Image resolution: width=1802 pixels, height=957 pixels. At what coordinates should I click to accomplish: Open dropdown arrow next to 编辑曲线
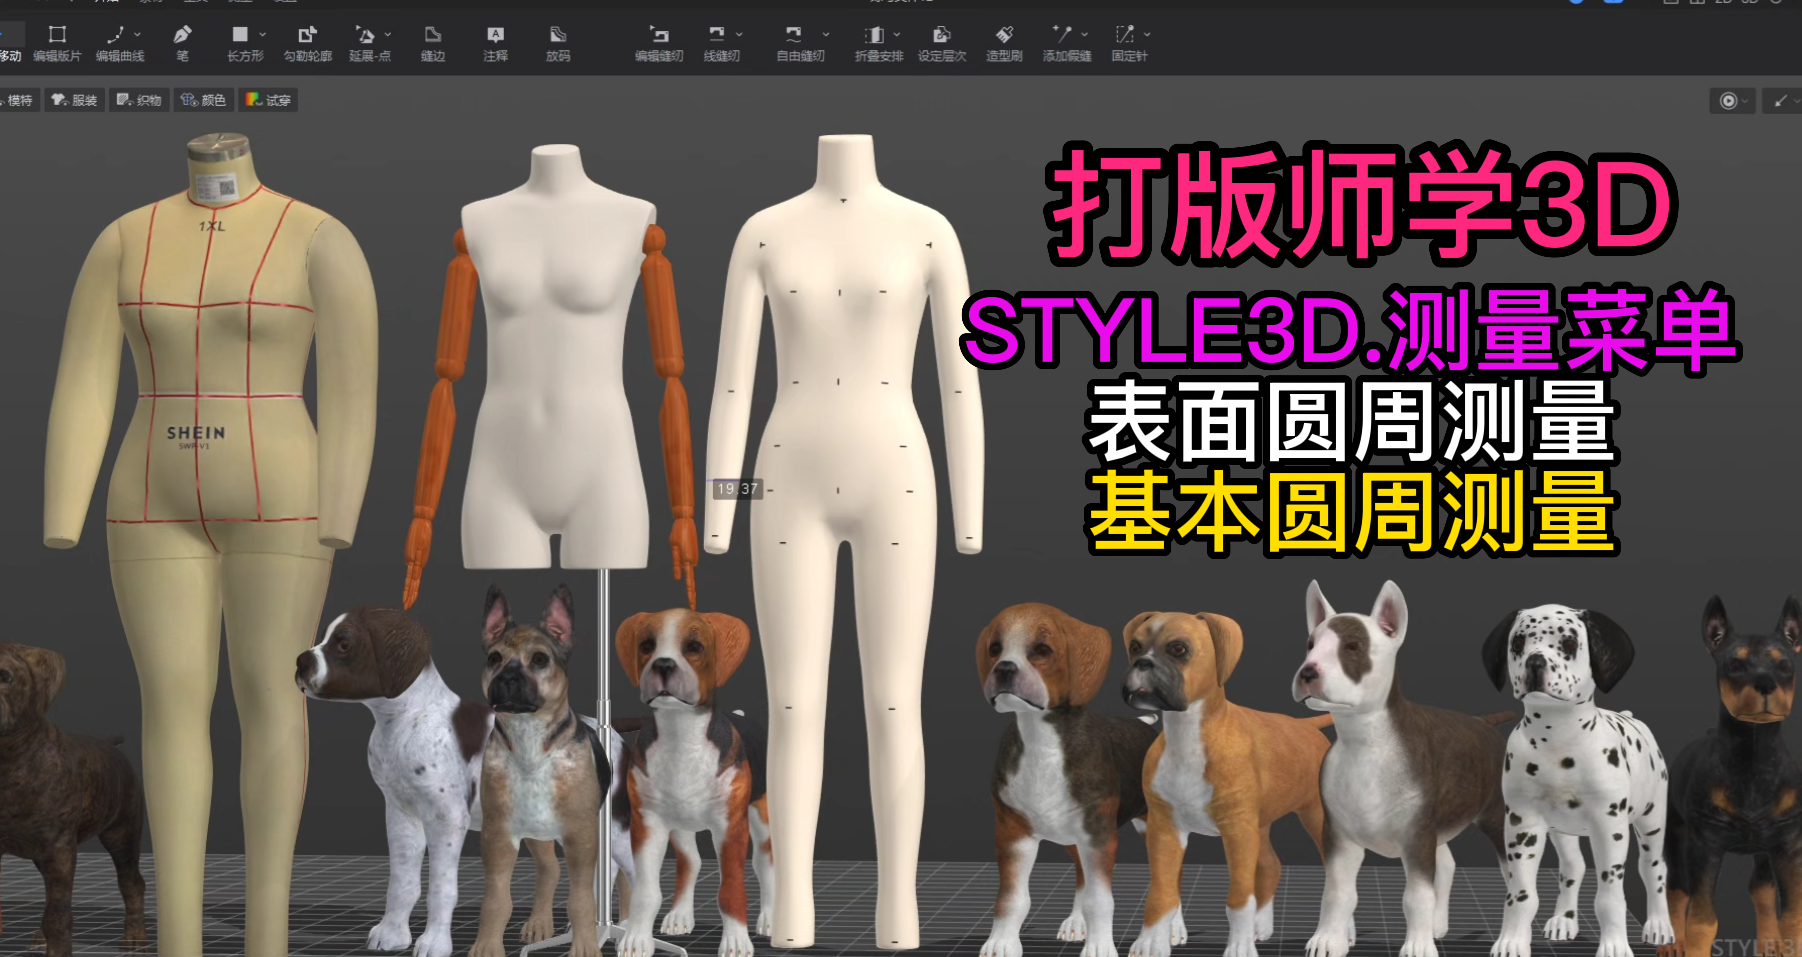point(138,35)
